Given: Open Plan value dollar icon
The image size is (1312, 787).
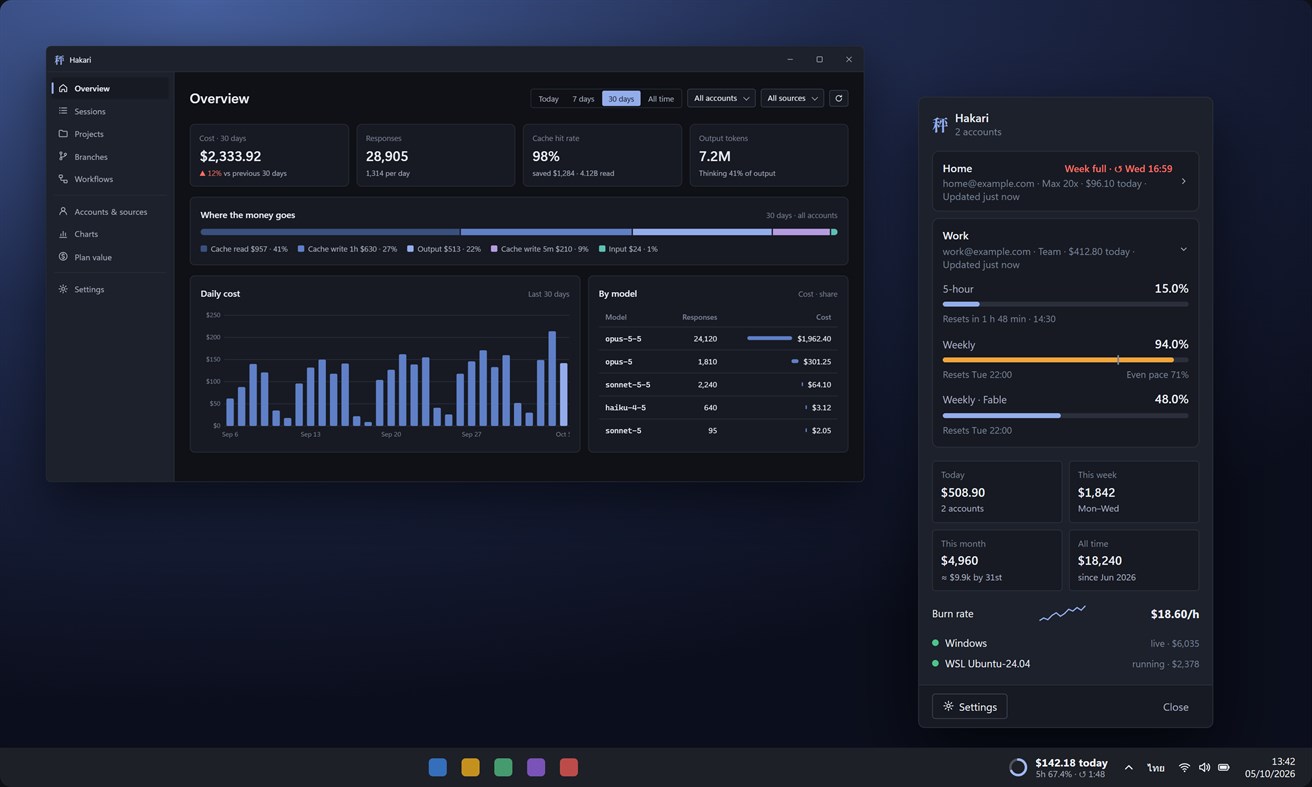Looking at the screenshot, I should 63,257.
